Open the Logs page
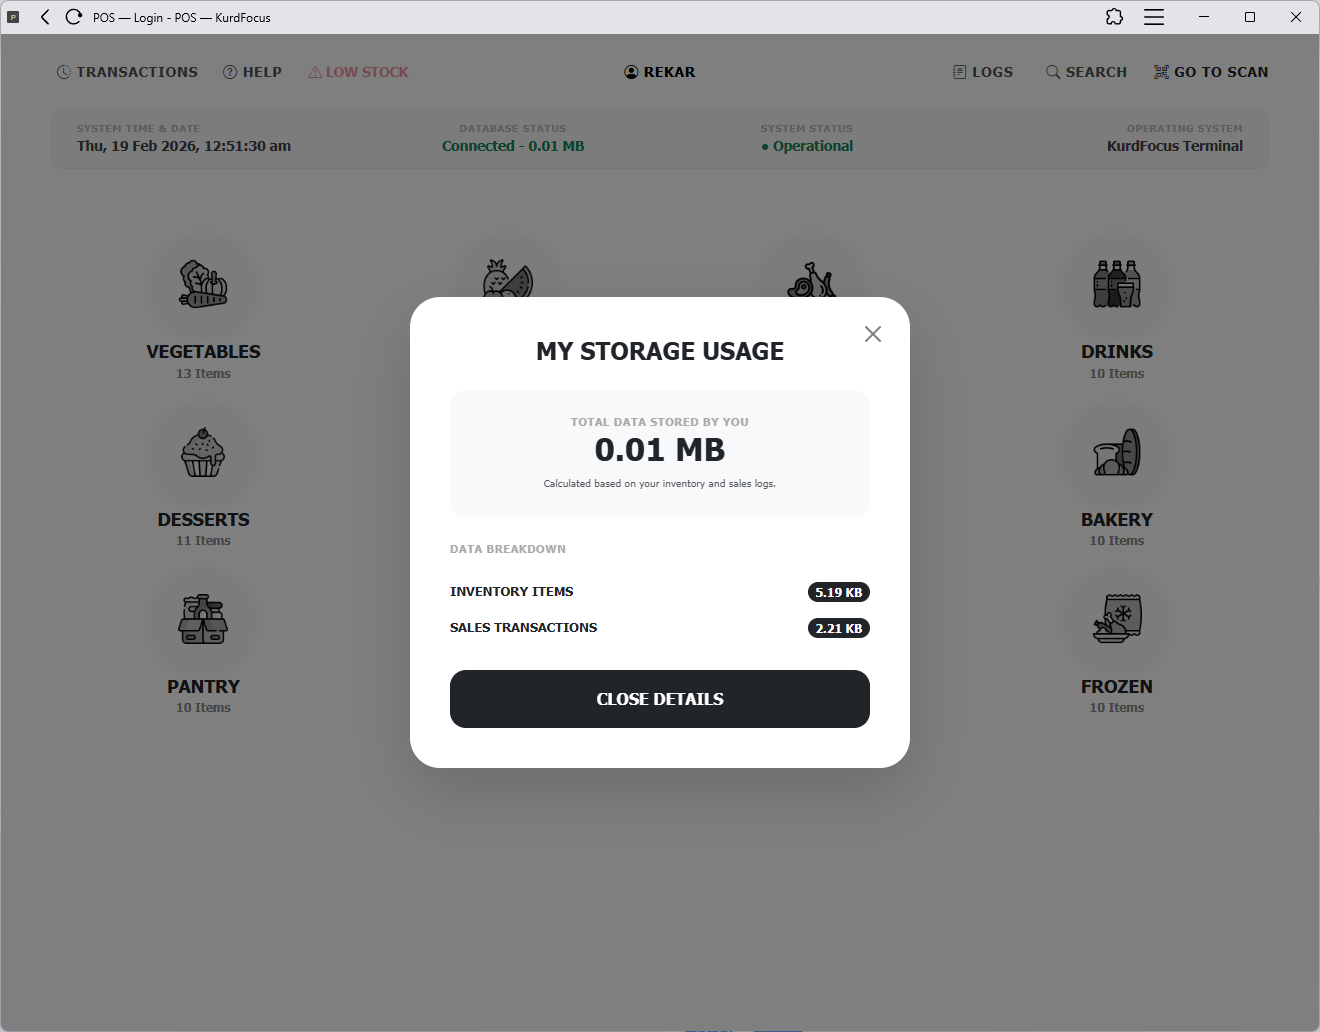 pos(982,72)
